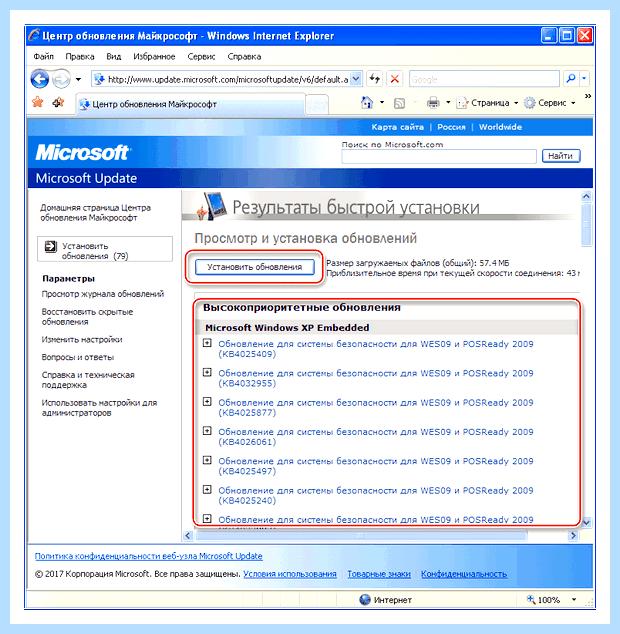
Task: Expand the KB4025877 update details
Action: point(207,402)
